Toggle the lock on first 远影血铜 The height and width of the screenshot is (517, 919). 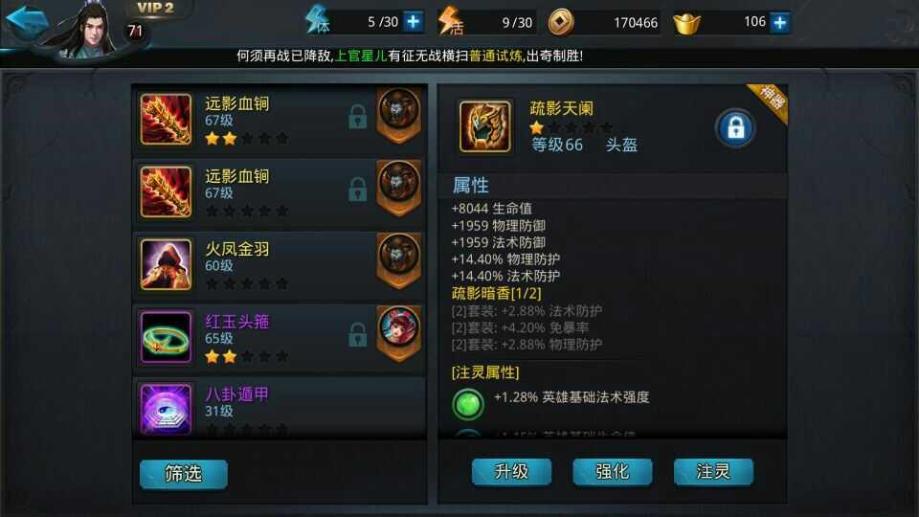[358, 117]
